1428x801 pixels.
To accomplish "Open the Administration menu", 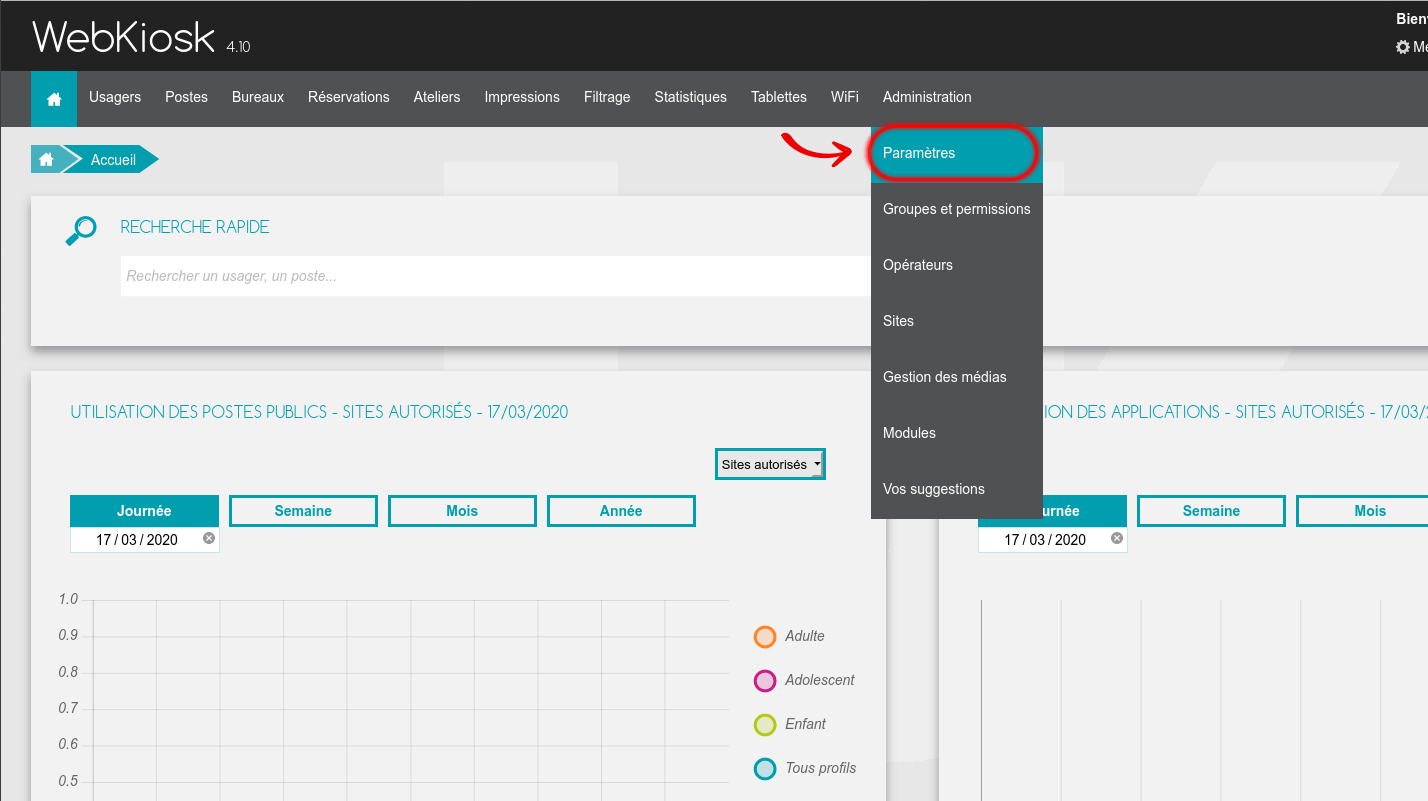I will pyautogui.click(x=927, y=98).
